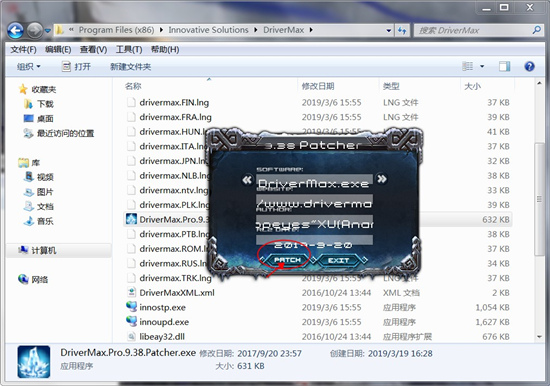Screen dimensions: 550x386
Task: Click the refresh button beside address bar
Action: click(x=402, y=31)
